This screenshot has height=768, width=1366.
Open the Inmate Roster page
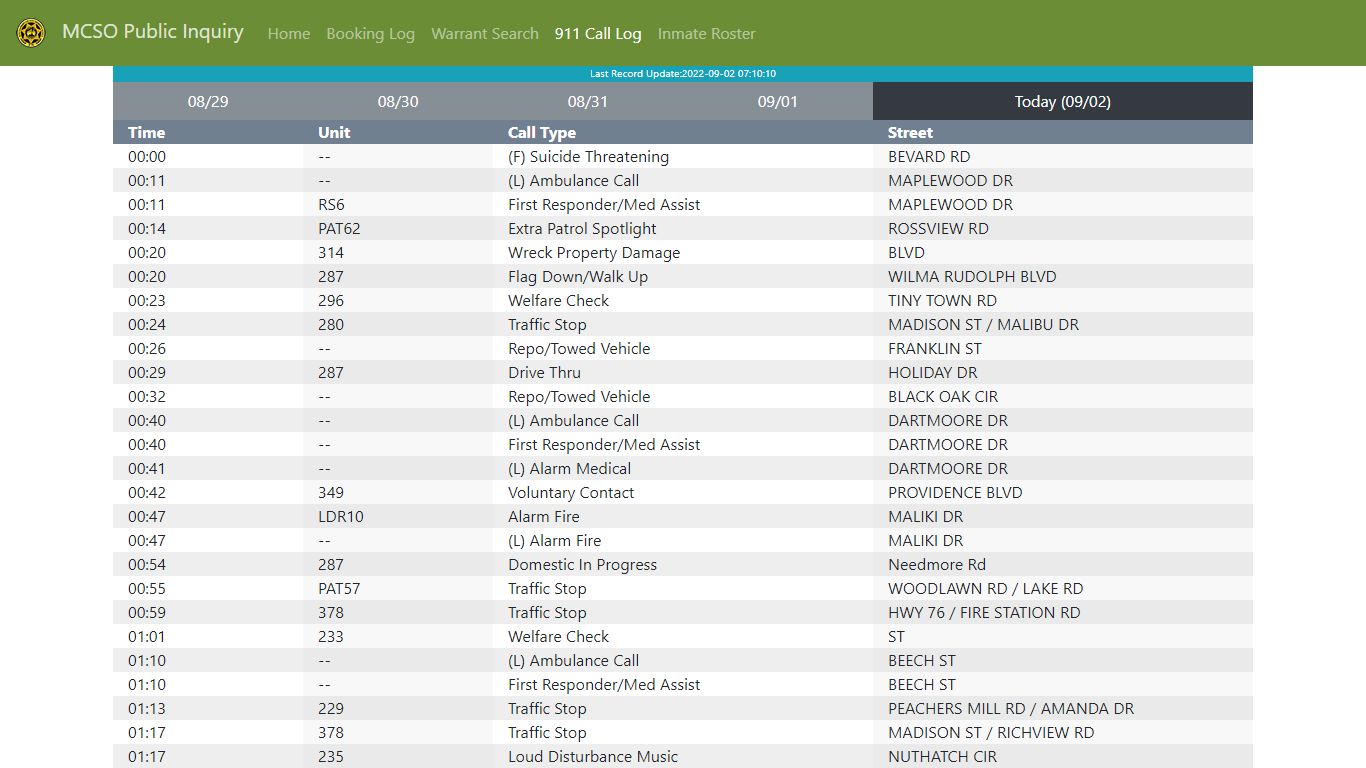[706, 34]
